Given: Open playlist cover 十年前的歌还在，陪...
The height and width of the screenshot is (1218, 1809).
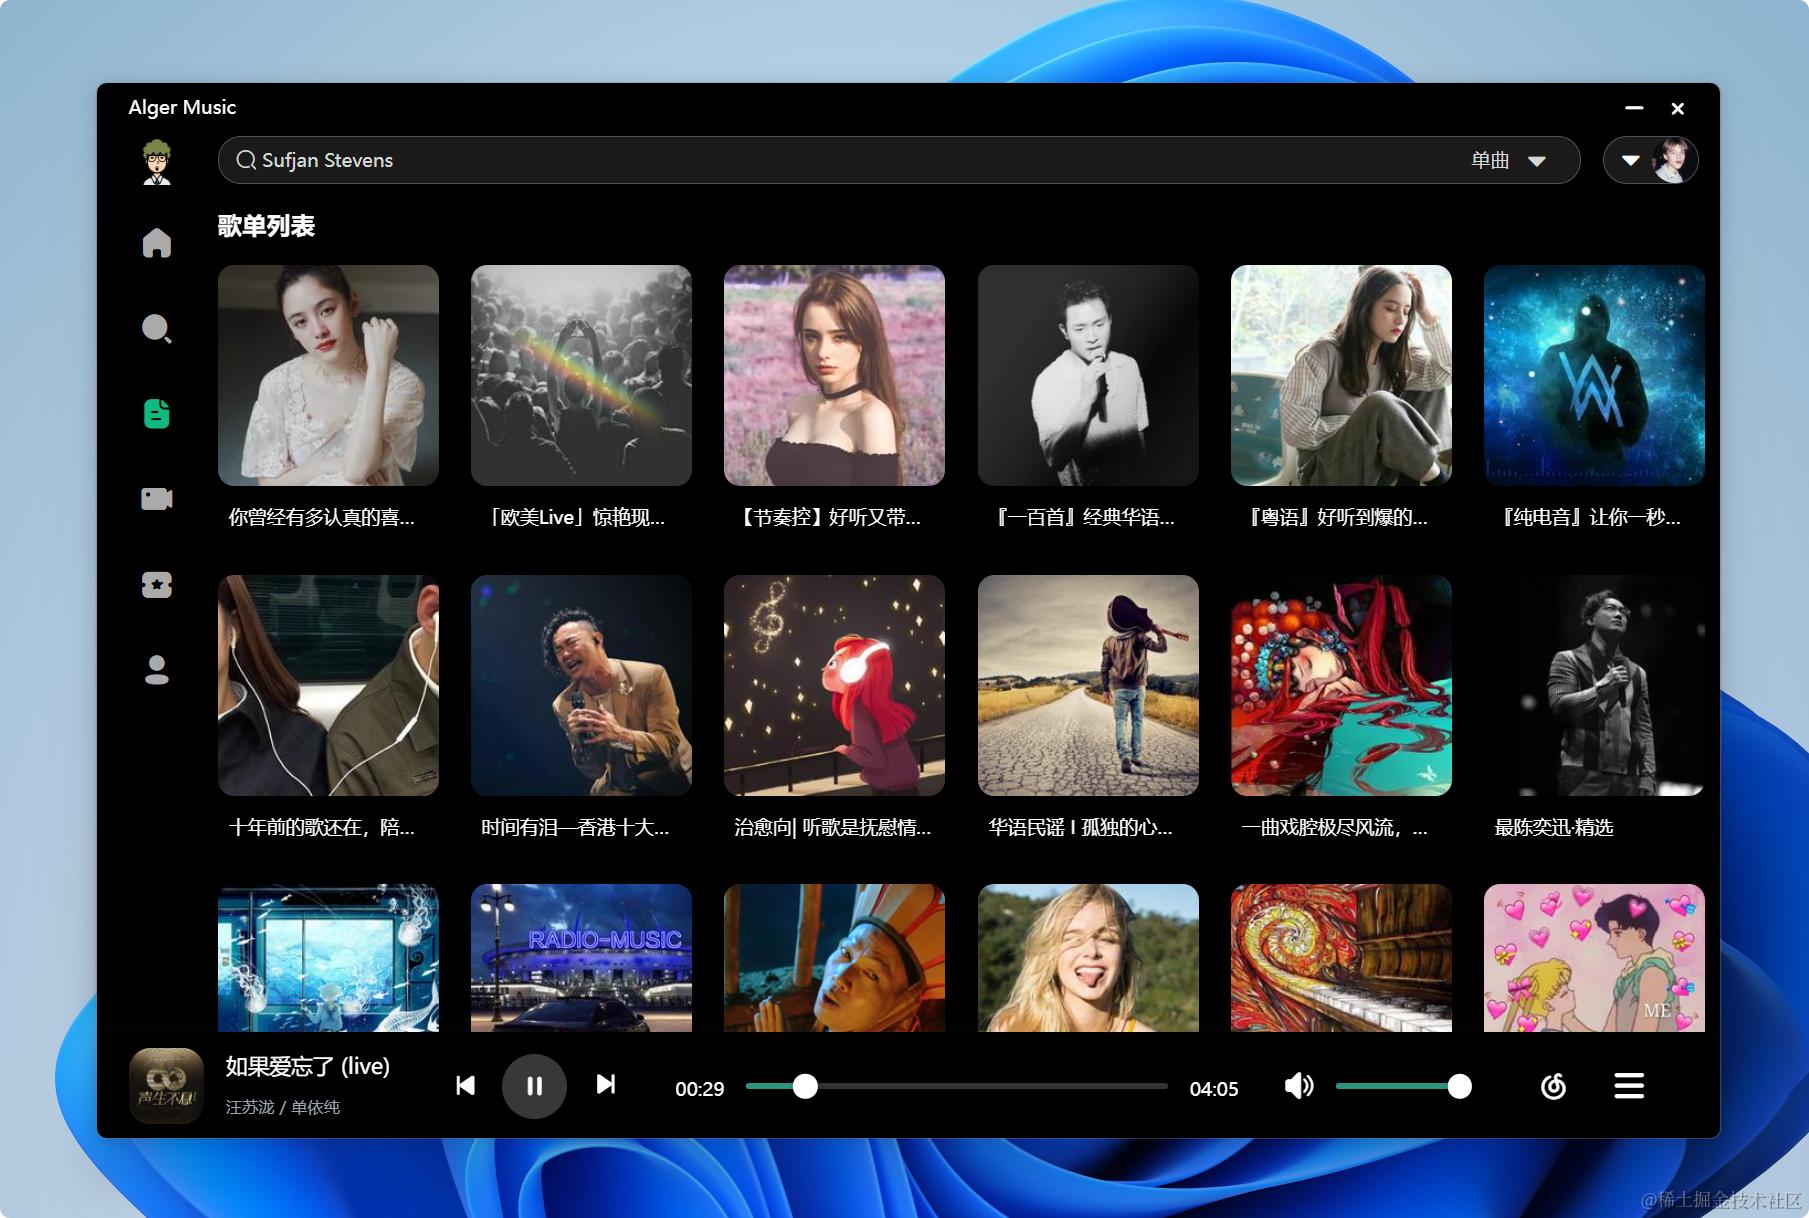Looking at the screenshot, I should click(328, 685).
